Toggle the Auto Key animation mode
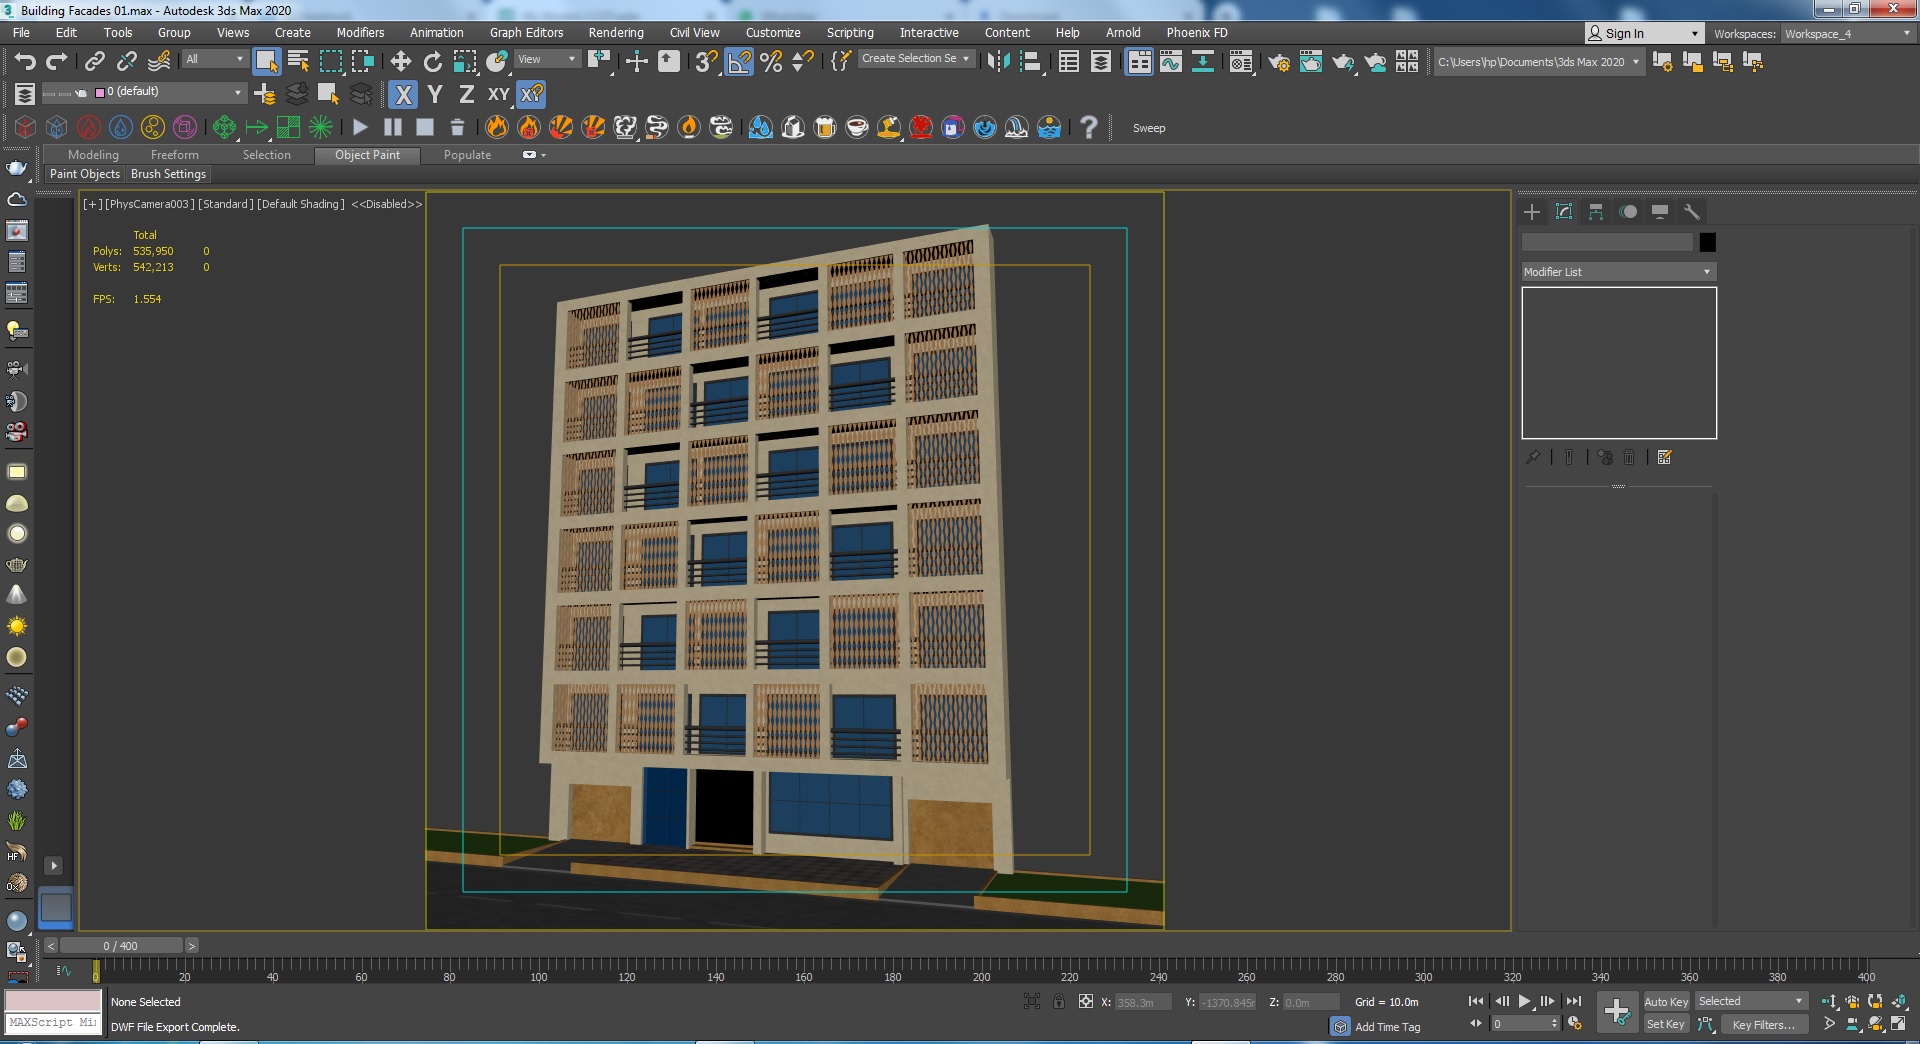This screenshot has width=1920, height=1044. pyautogui.click(x=1665, y=1002)
